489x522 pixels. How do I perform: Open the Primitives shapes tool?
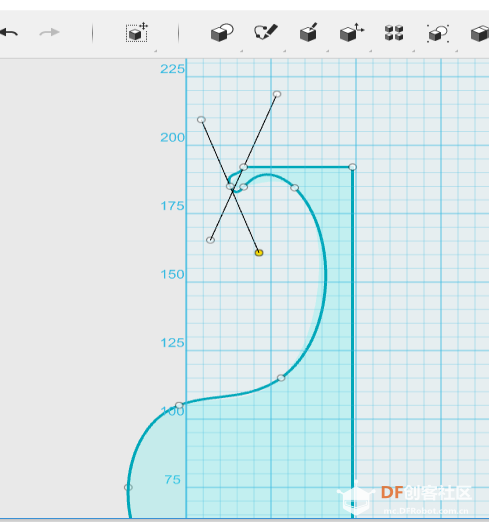[222, 33]
